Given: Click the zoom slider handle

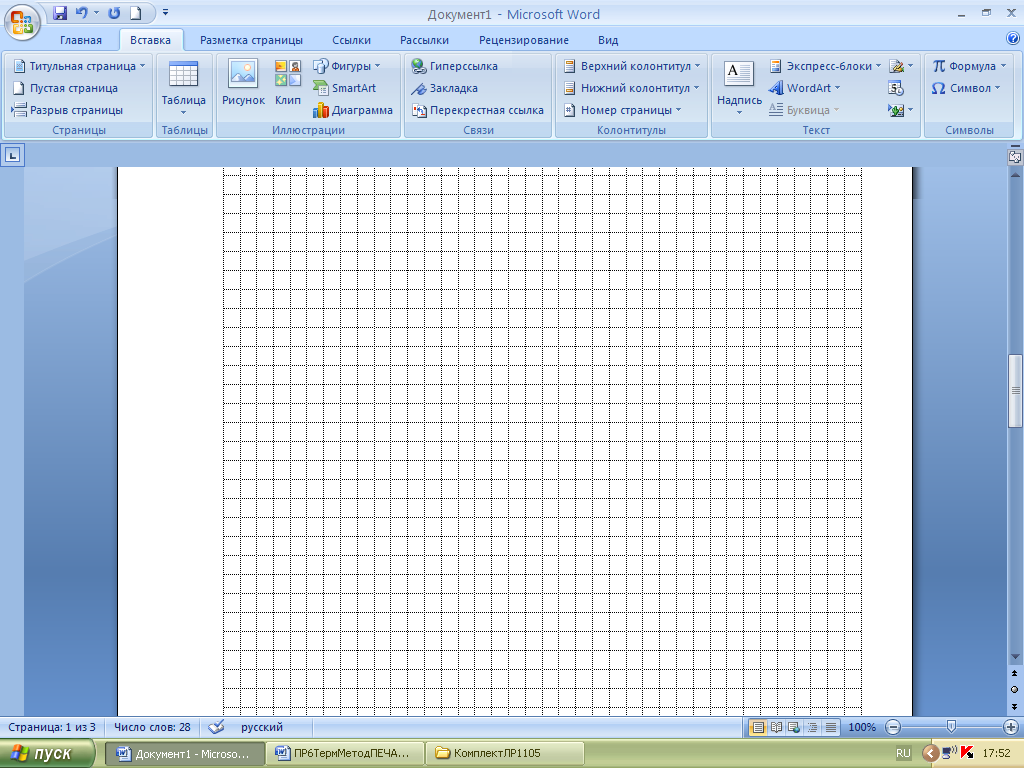Looking at the screenshot, I should point(952,727).
